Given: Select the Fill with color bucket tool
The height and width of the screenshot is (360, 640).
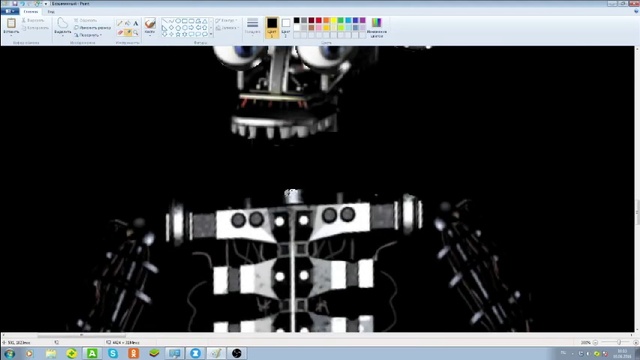Looking at the screenshot, I should click(x=128, y=24).
